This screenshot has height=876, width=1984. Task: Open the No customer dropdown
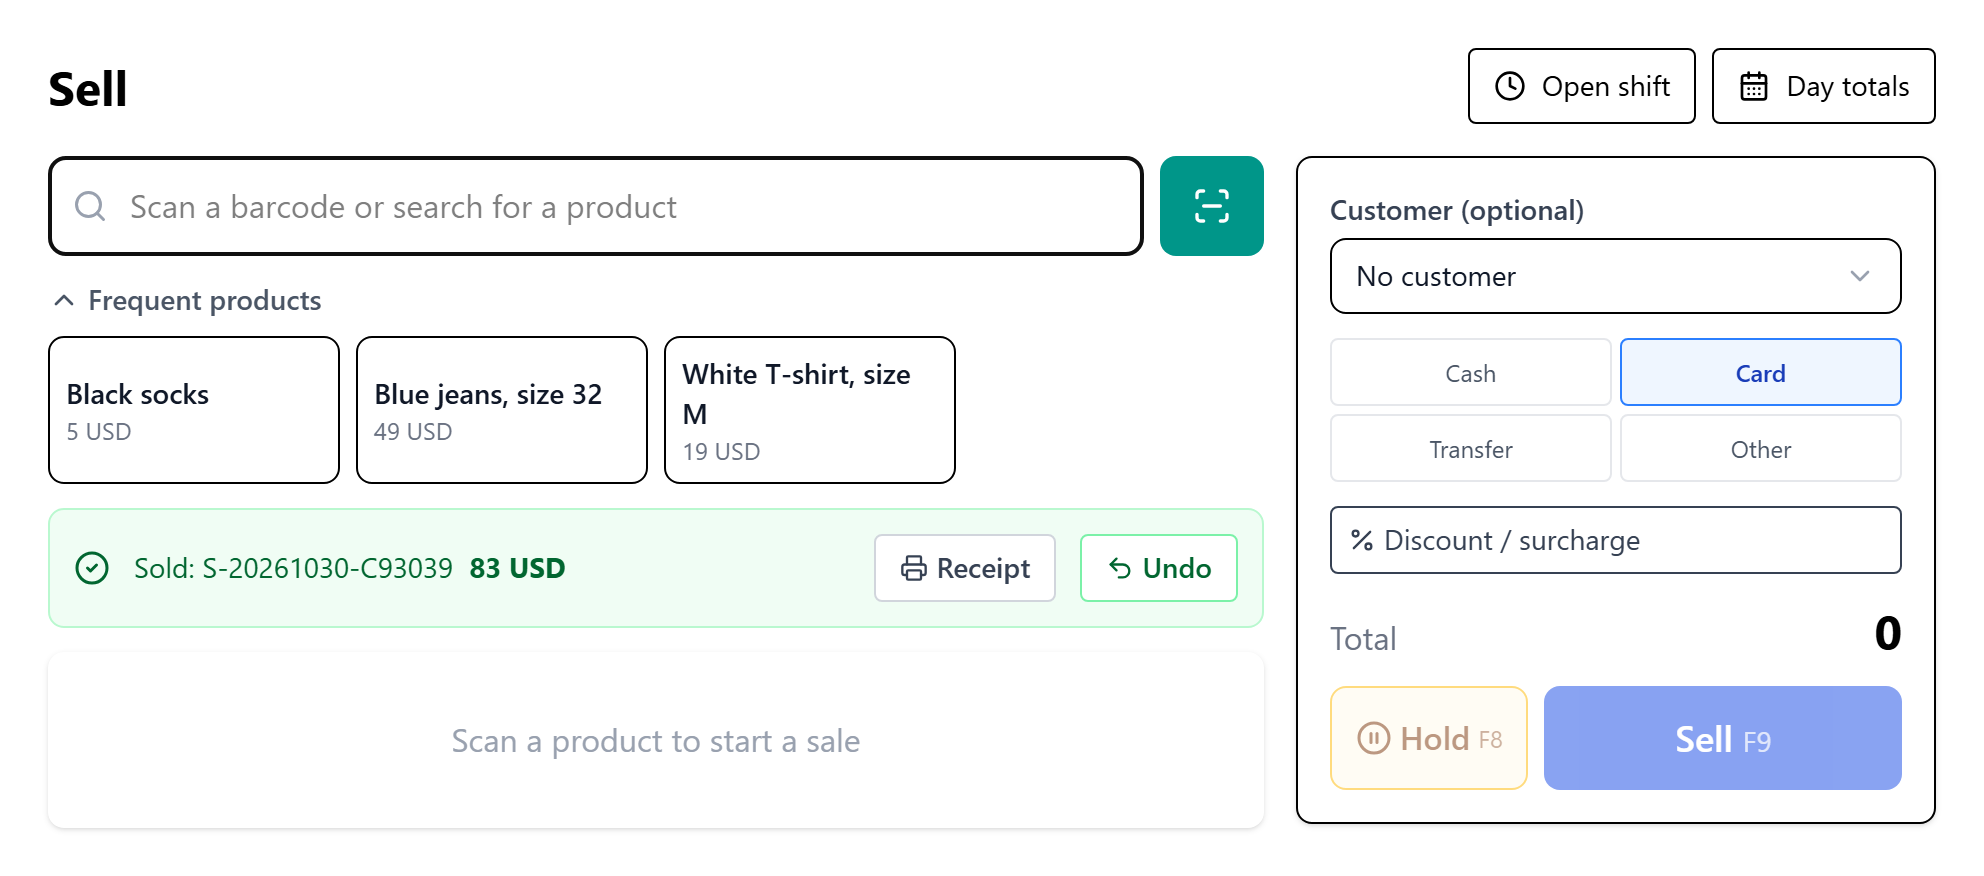point(1615,276)
